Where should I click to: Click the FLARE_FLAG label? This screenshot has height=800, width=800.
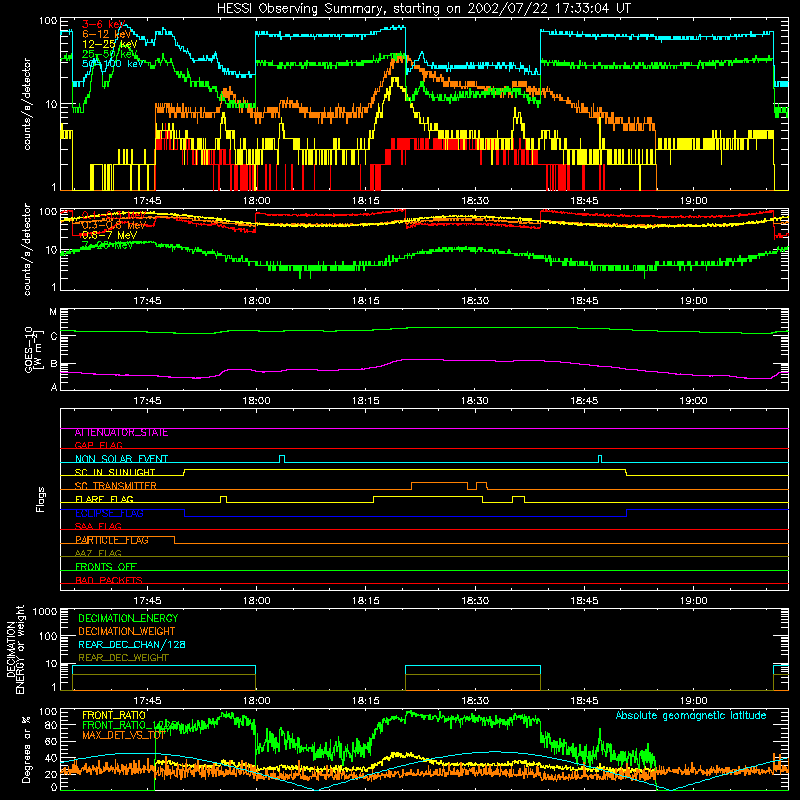coord(104,499)
